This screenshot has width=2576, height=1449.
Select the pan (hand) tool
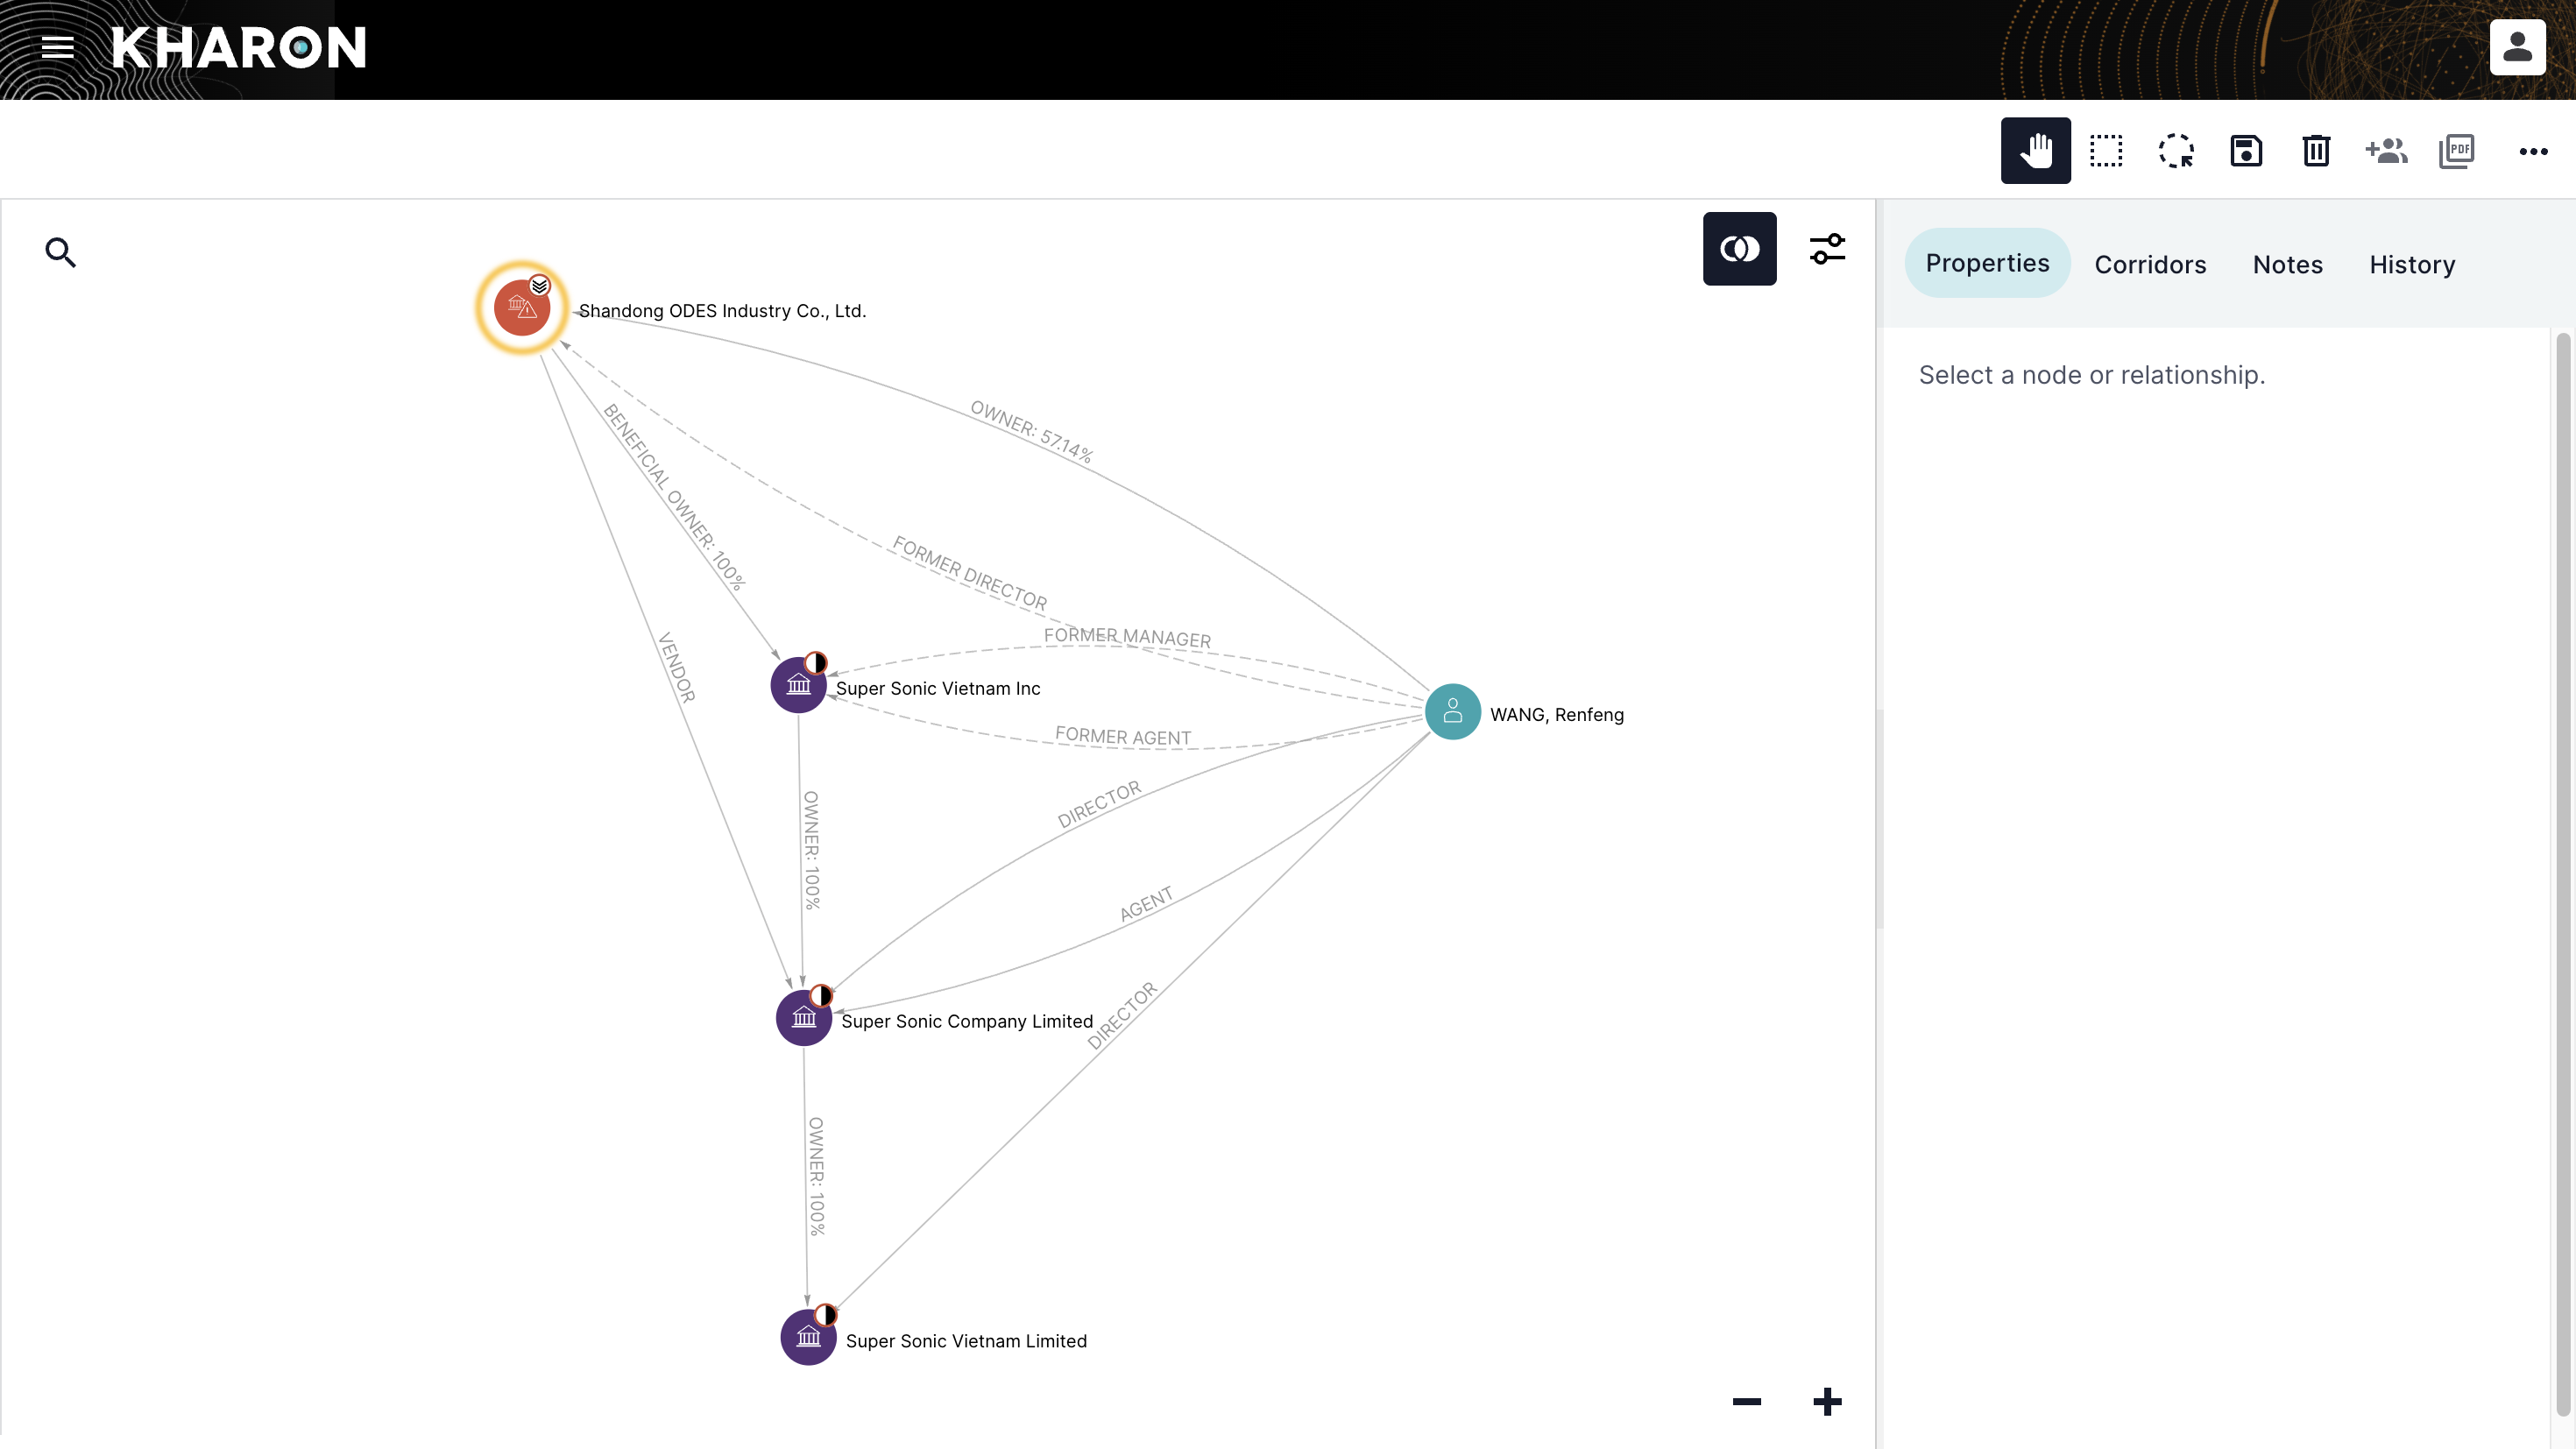click(2036, 150)
